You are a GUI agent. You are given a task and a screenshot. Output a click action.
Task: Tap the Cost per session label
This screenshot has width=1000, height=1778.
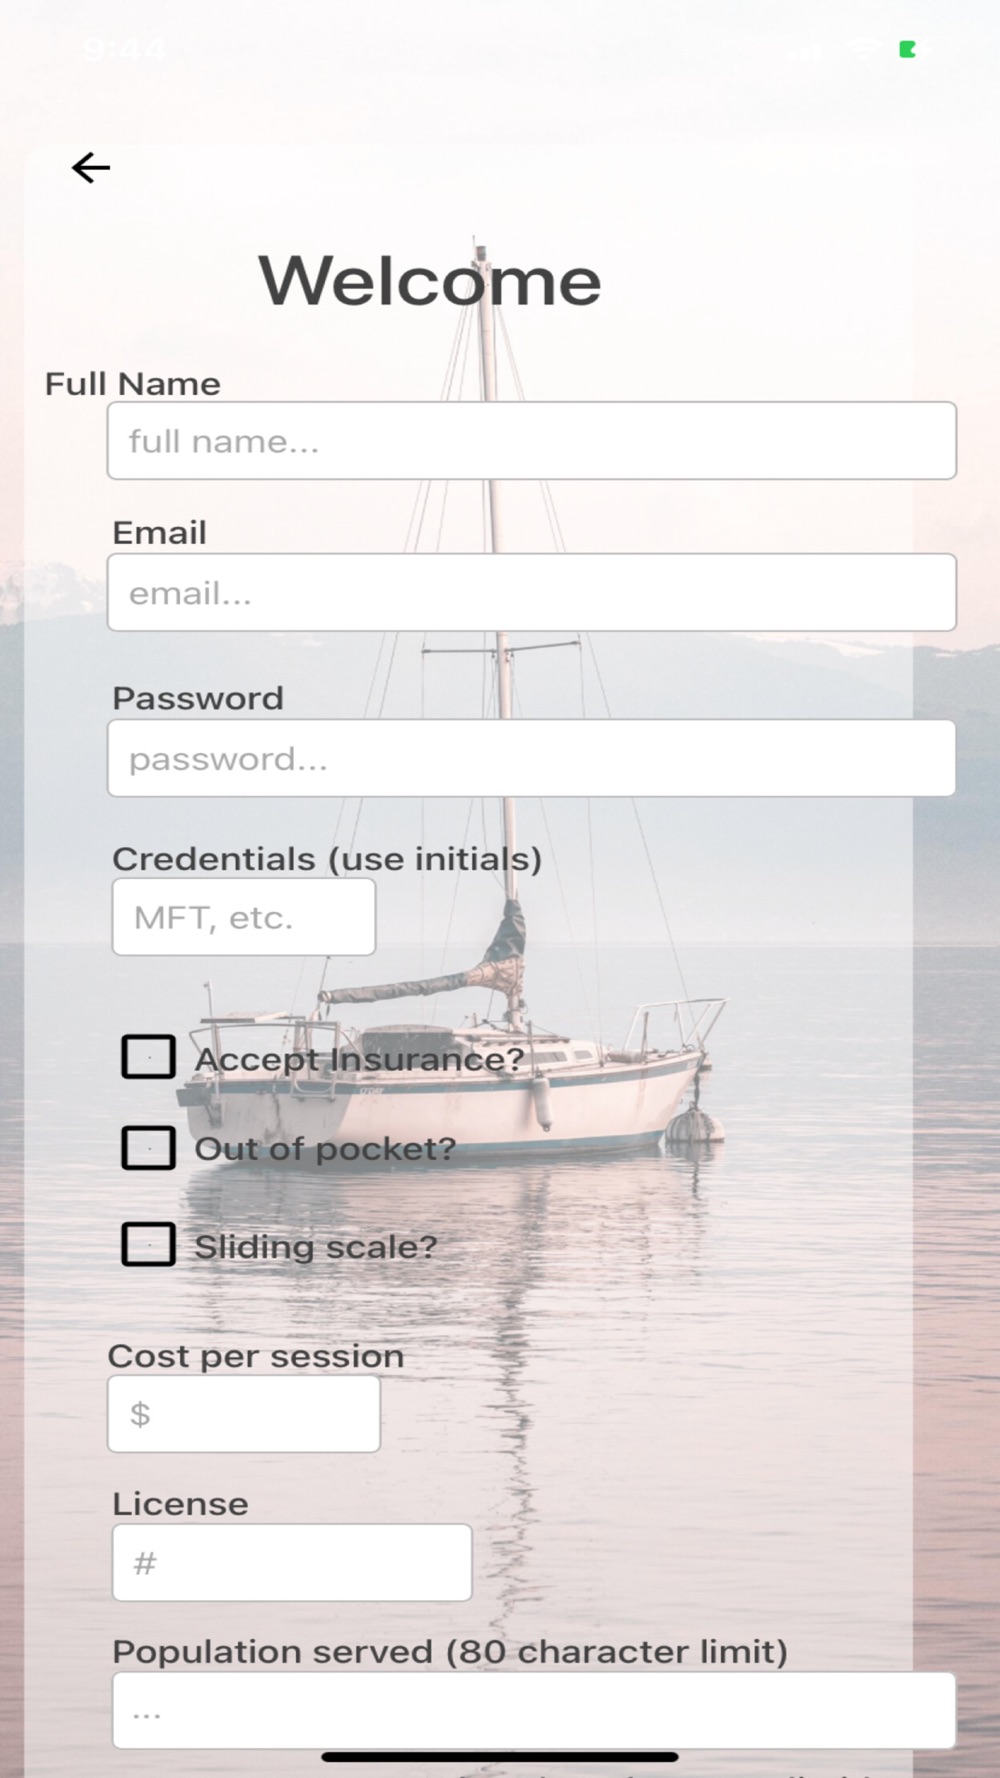coord(256,1356)
